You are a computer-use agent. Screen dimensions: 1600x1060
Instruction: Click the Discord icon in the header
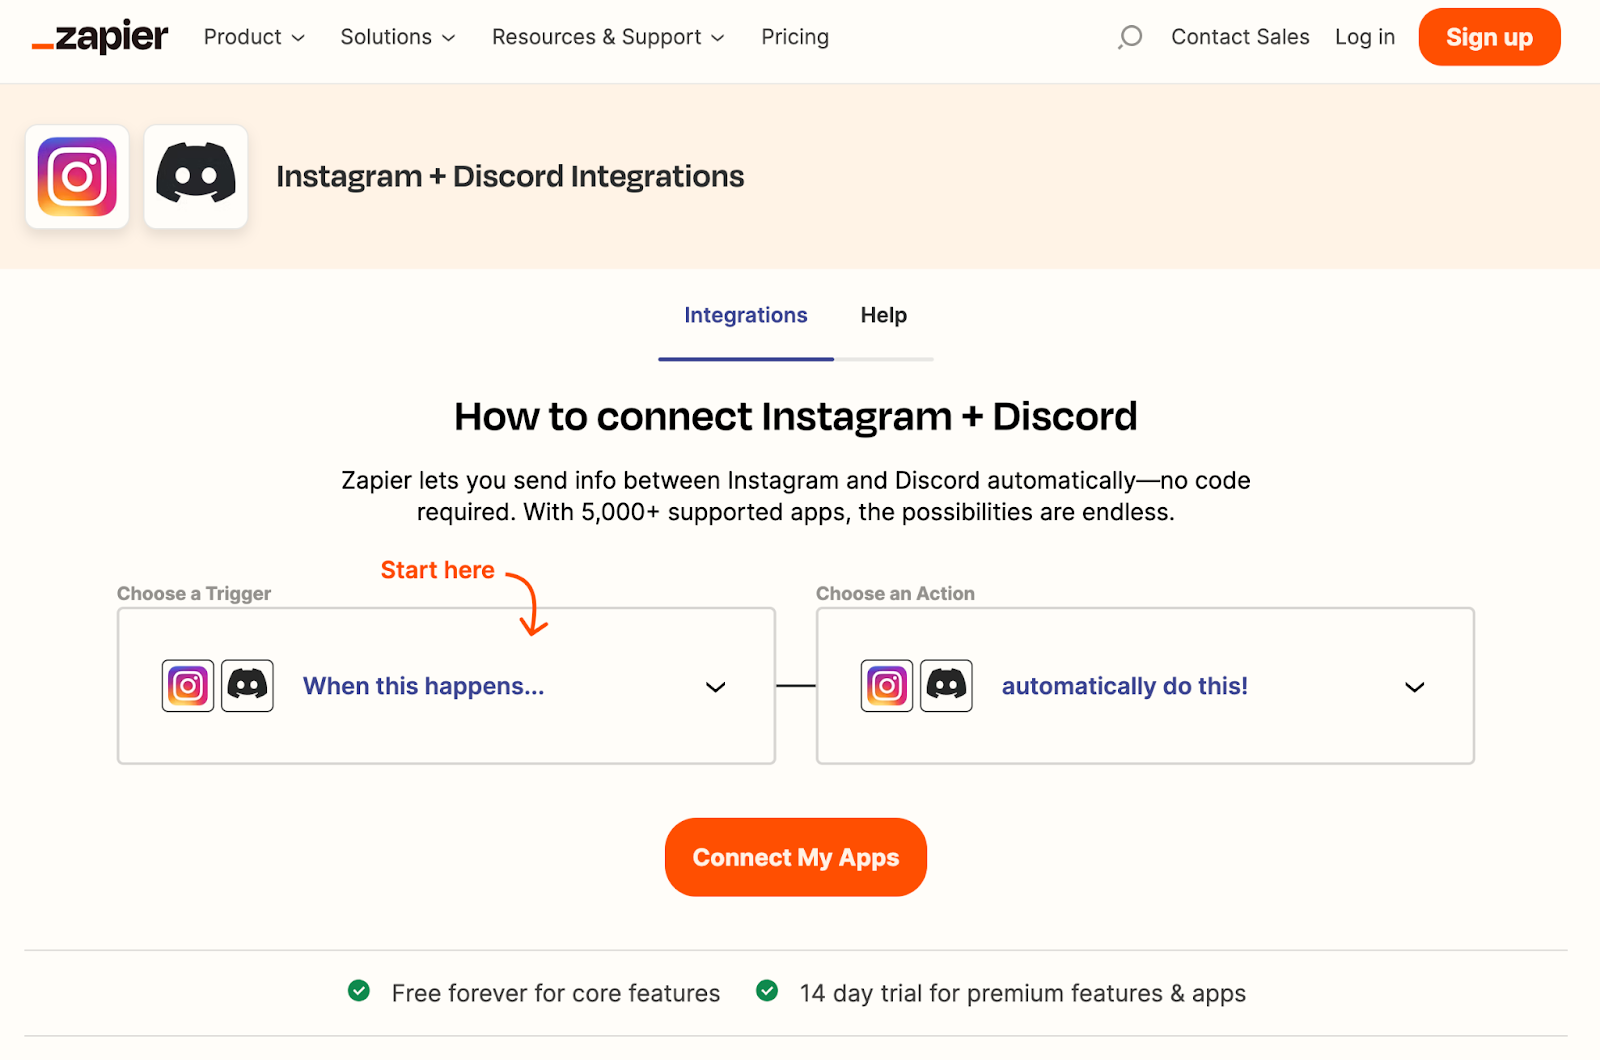pyautogui.click(x=195, y=176)
